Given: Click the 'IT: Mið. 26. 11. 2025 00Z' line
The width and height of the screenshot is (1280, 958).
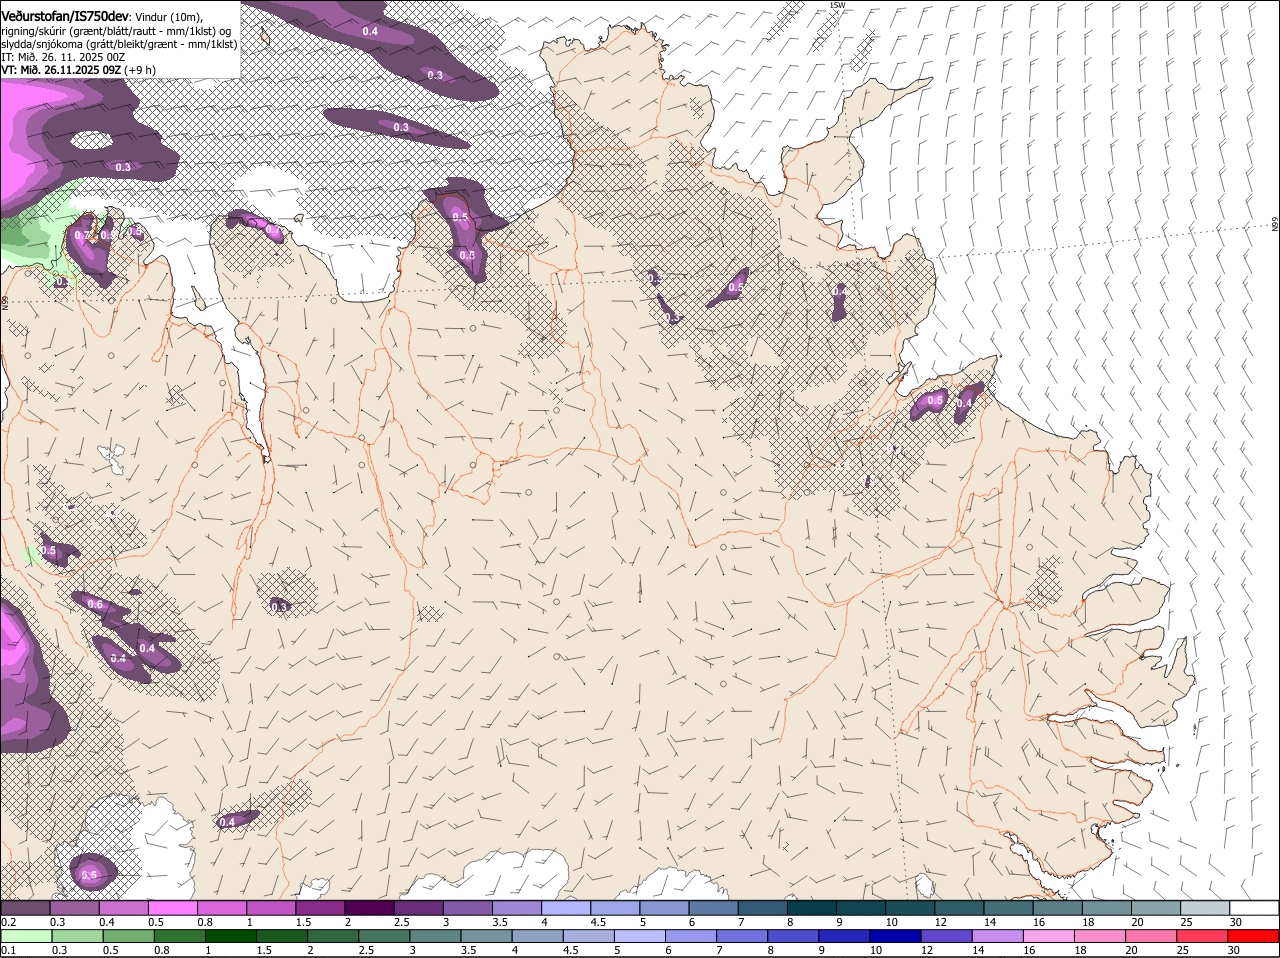Looking at the screenshot, I should coord(63,57).
